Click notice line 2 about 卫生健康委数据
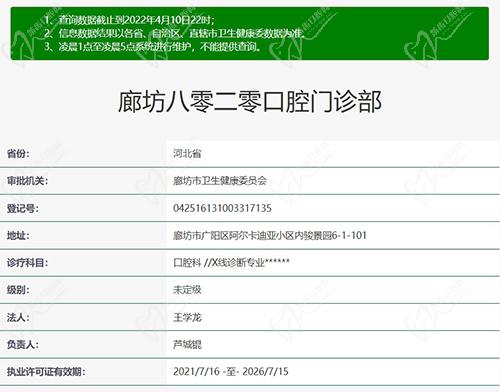Viewport: 500px width, 392px height. coord(174,33)
